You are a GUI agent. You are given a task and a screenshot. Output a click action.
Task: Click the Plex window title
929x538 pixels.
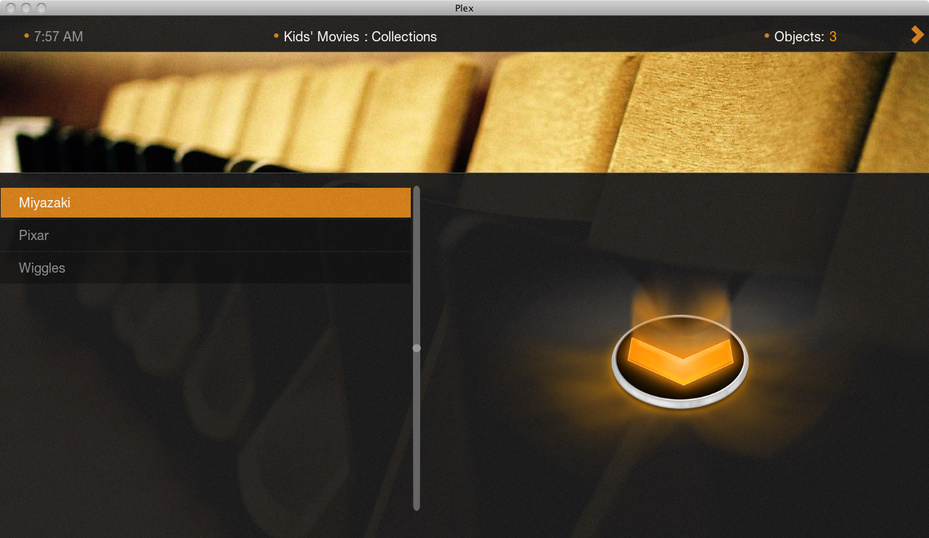coord(464,8)
